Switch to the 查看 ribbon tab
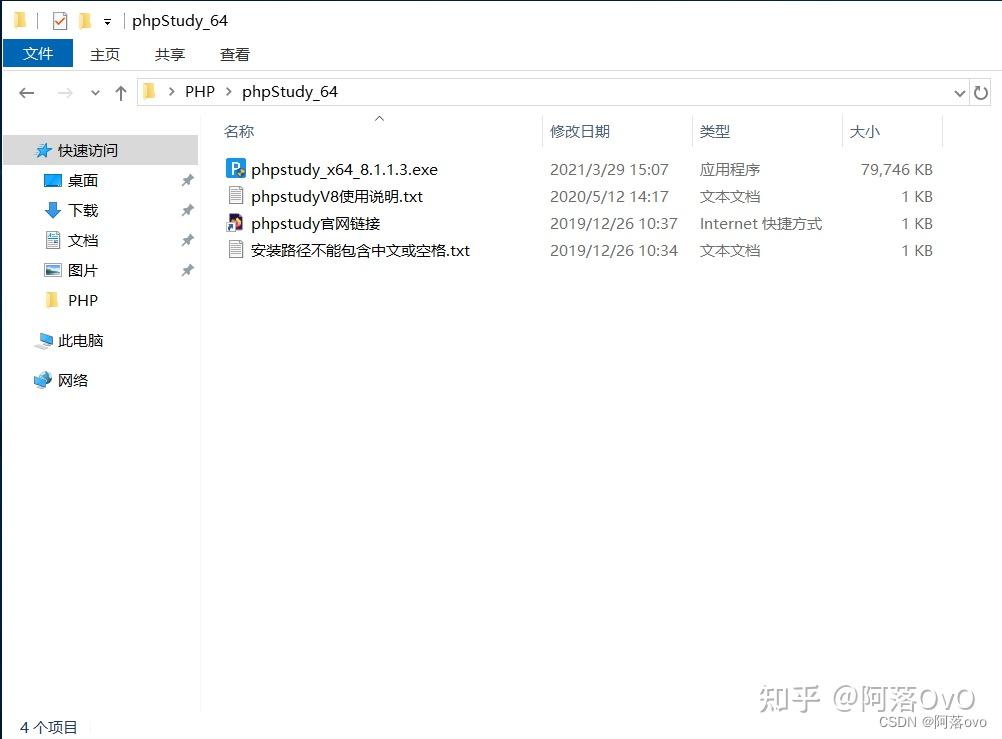This screenshot has width=1002, height=739. [x=234, y=54]
